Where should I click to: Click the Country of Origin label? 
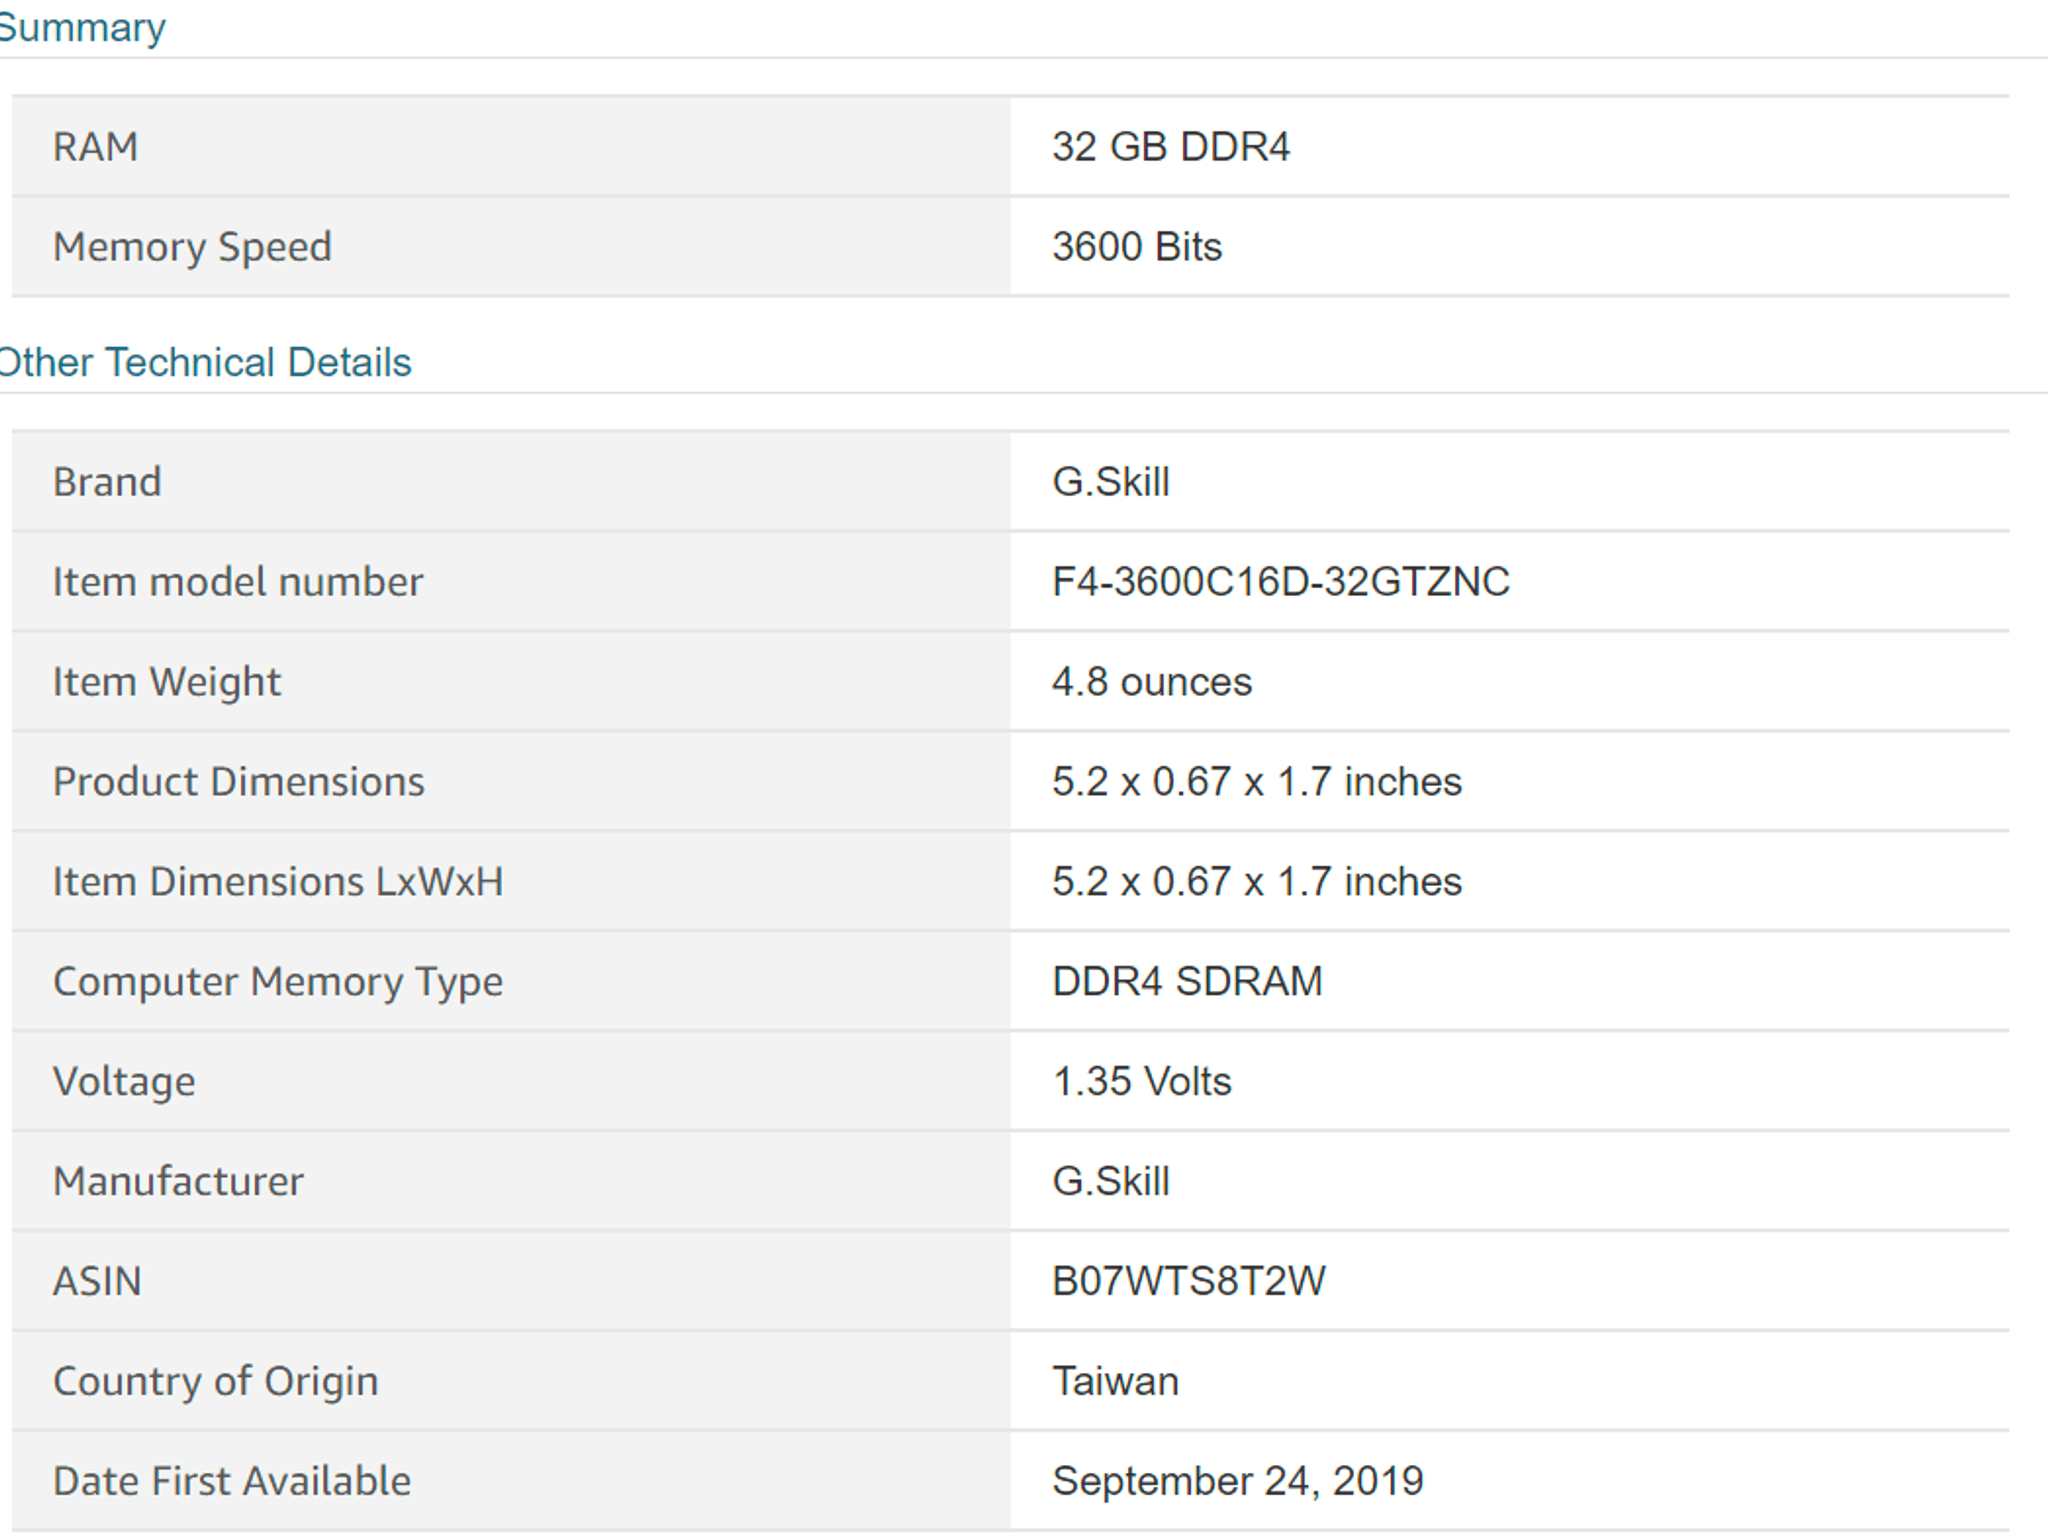tap(216, 1381)
